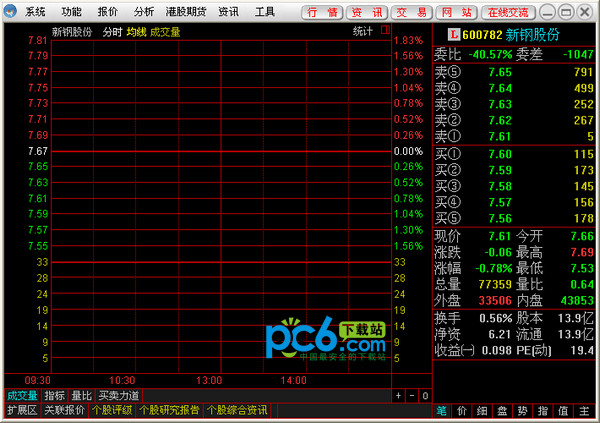Select the 笔 tick tab at bottom right

point(443,411)
